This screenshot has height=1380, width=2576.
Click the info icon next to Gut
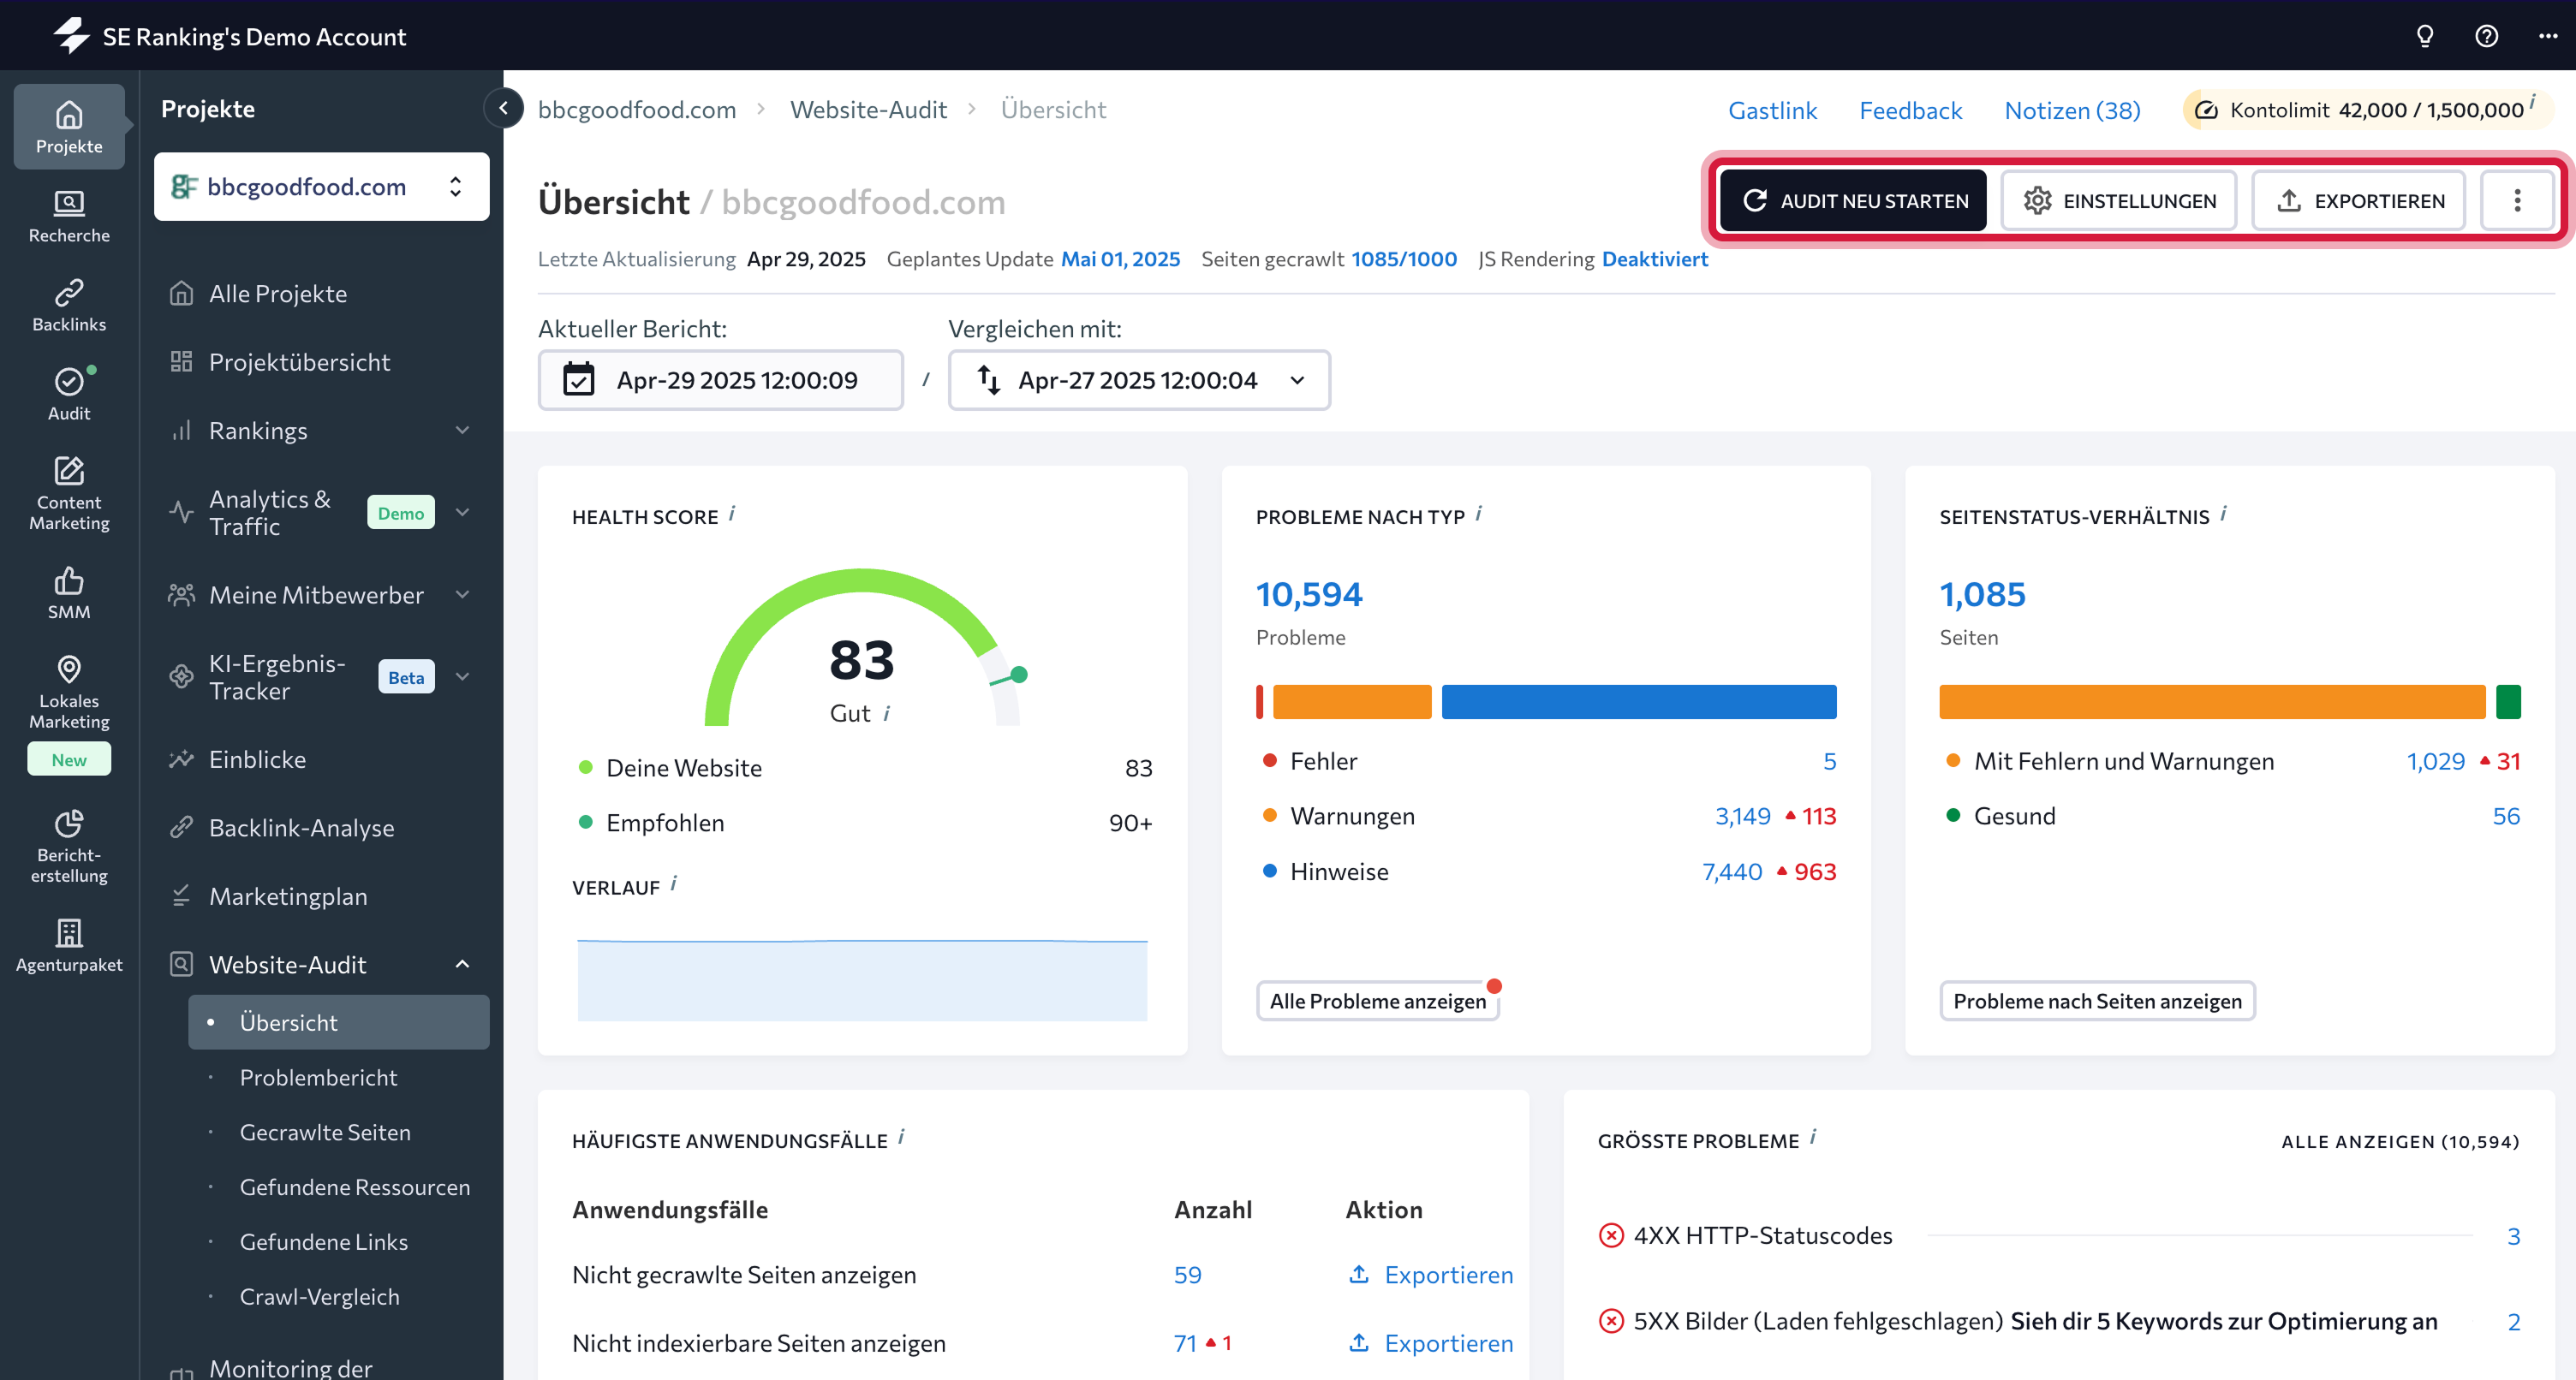pos(887,713)
